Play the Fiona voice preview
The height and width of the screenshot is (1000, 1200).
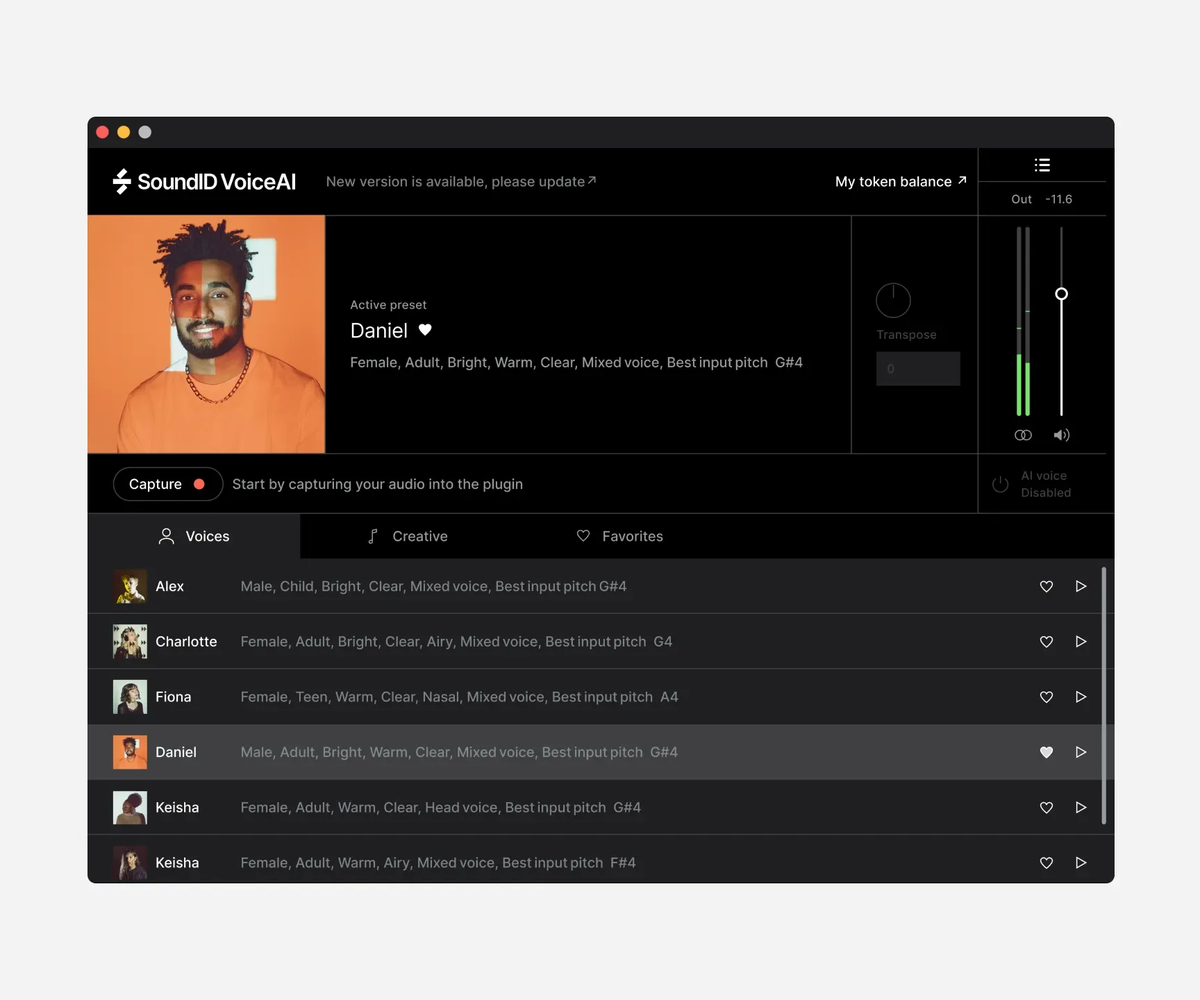1081,697
